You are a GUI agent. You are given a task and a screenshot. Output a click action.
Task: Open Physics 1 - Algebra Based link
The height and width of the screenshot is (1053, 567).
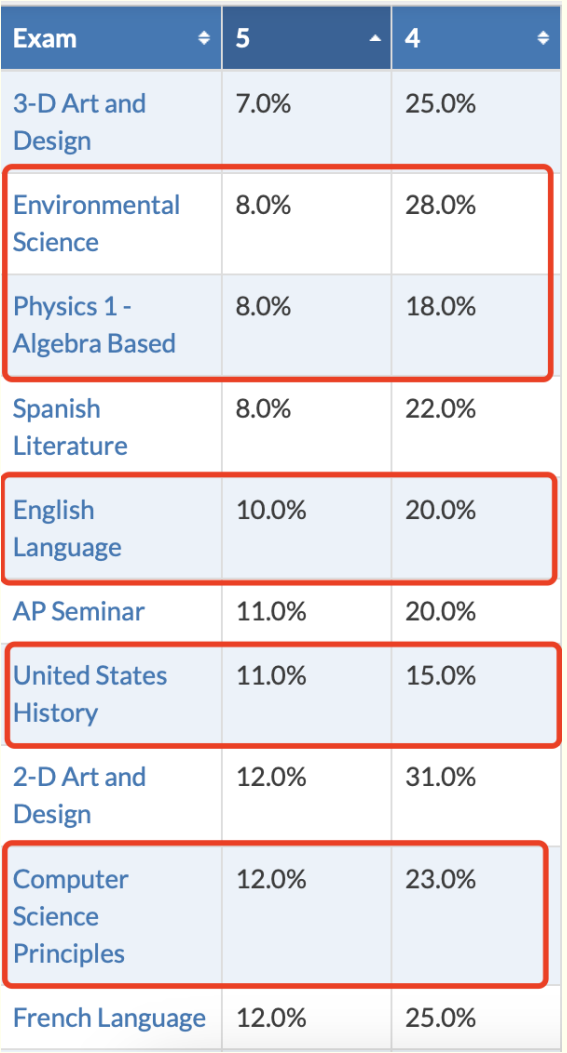pyautogui.click(x=94, y=324)
